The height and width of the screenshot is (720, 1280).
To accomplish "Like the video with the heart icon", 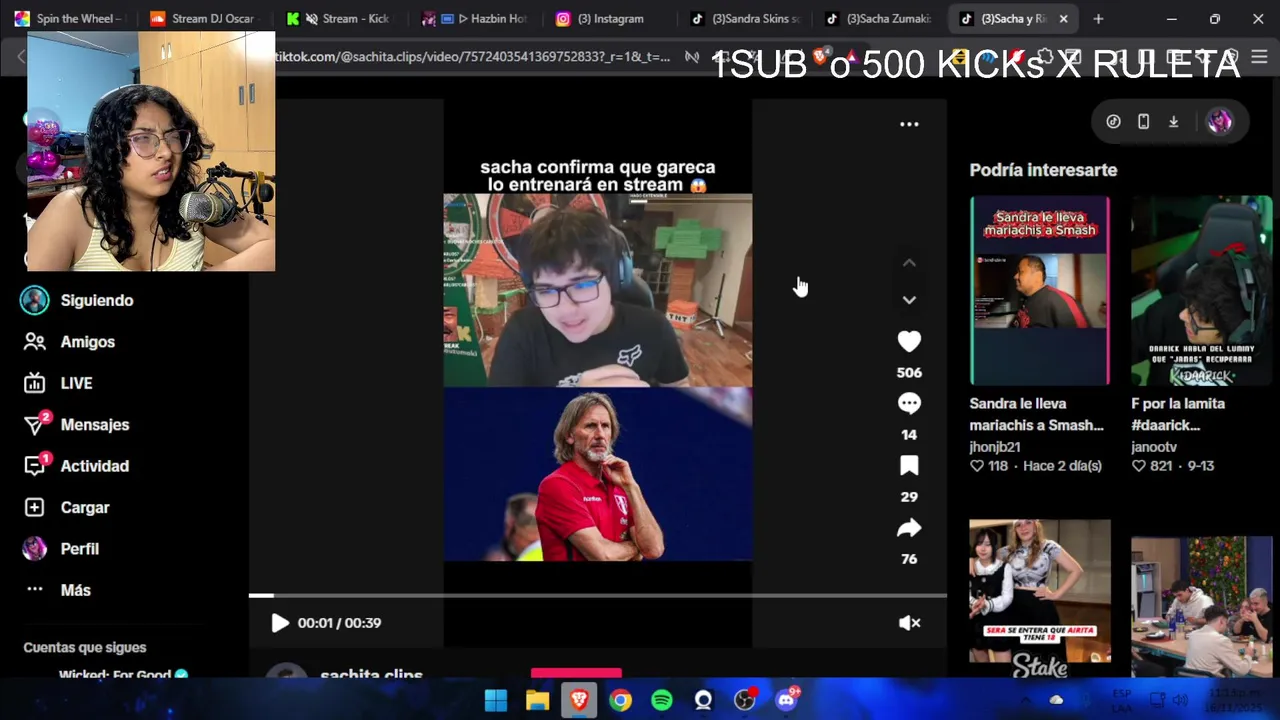I will [x=909, y=342].
